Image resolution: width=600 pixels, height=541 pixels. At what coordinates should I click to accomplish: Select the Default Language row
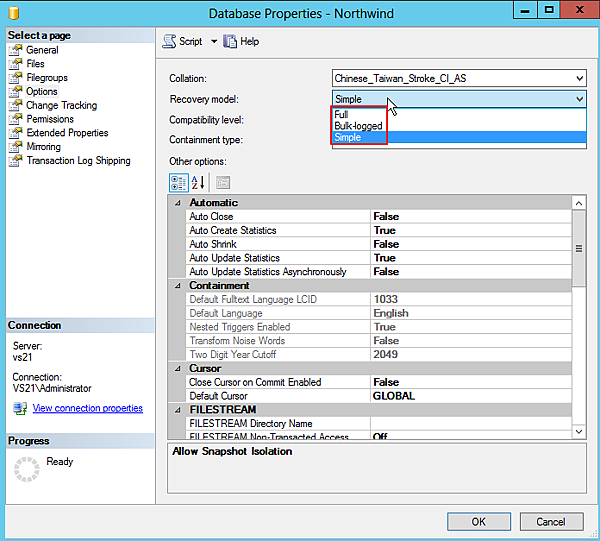(x=379, y=313)
